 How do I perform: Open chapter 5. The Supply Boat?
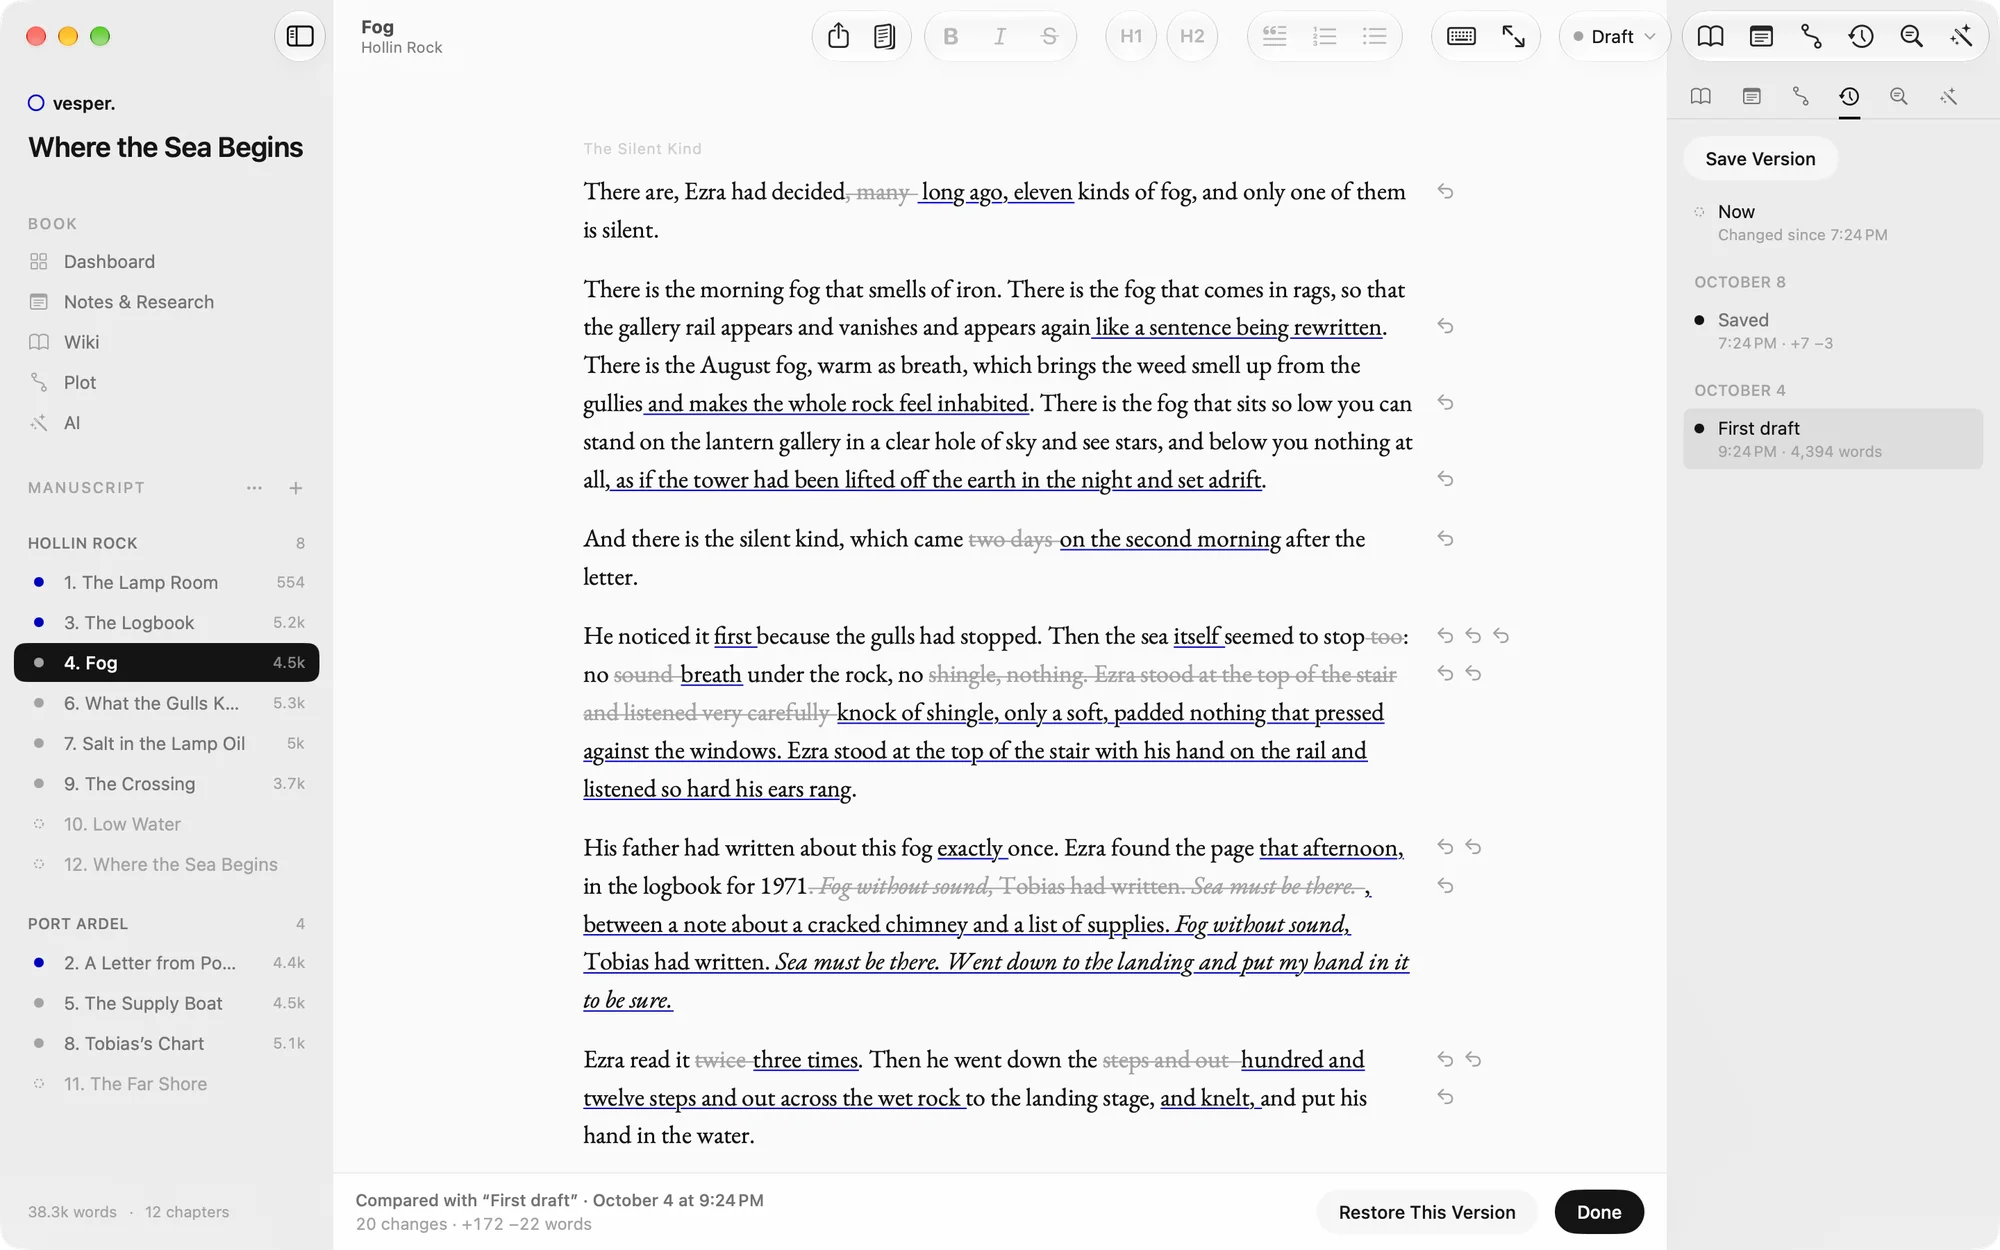pyautogui.click(x=166, y=1003)
